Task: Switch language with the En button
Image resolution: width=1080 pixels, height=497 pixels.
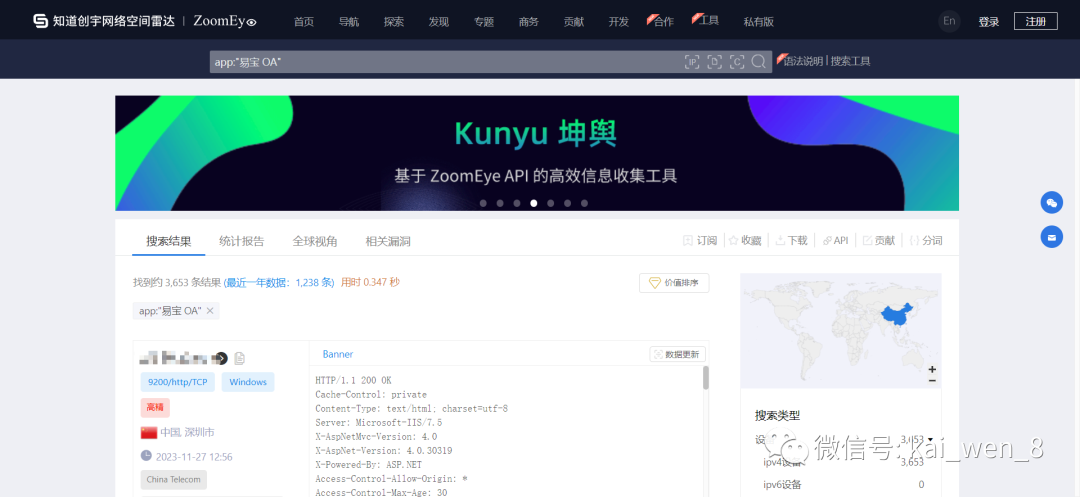Action: (x=949, y=21)
